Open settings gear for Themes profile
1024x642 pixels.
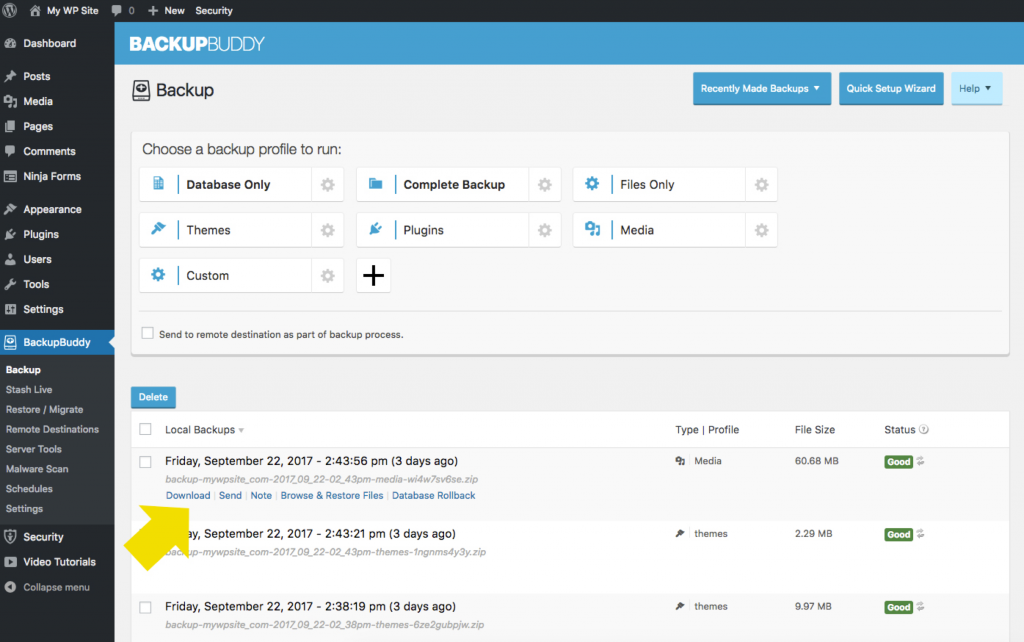click(x=328, y=231)
